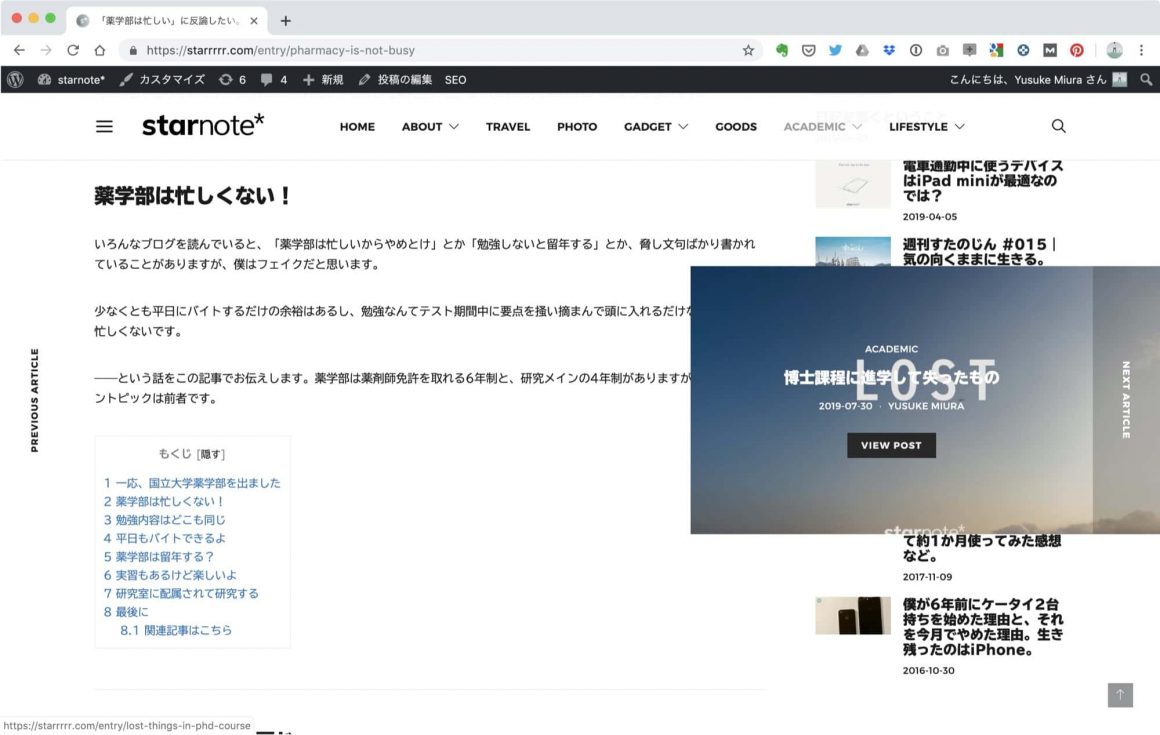Open the iPad mini article thumbnail
The height and width of the screenshot is (735, 1160).
point(852,183)
